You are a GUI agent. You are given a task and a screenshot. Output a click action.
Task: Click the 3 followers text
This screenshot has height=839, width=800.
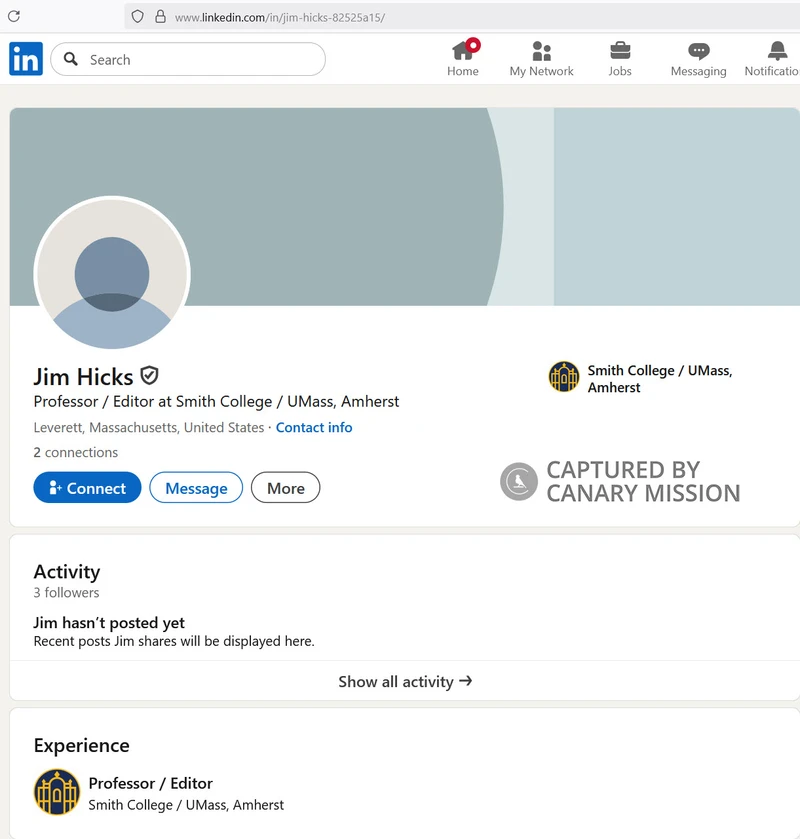(x=66, y=593)
